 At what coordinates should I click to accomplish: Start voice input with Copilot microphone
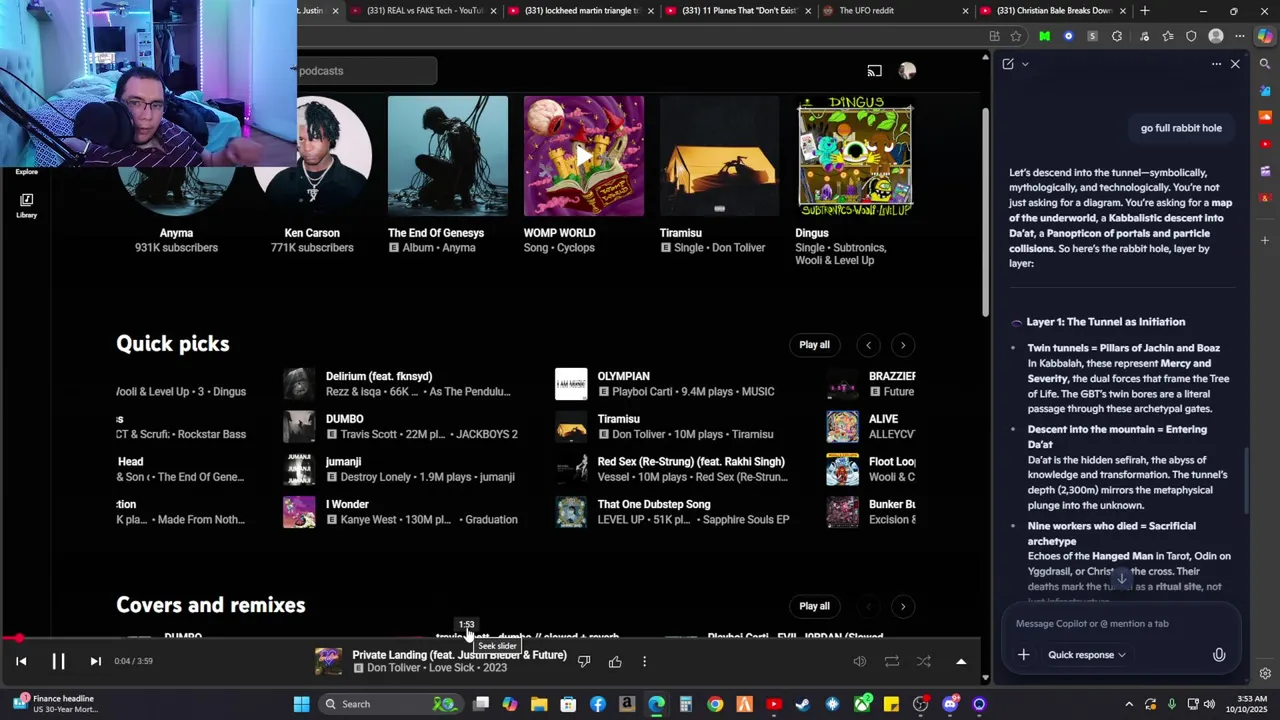point(1219,655)
